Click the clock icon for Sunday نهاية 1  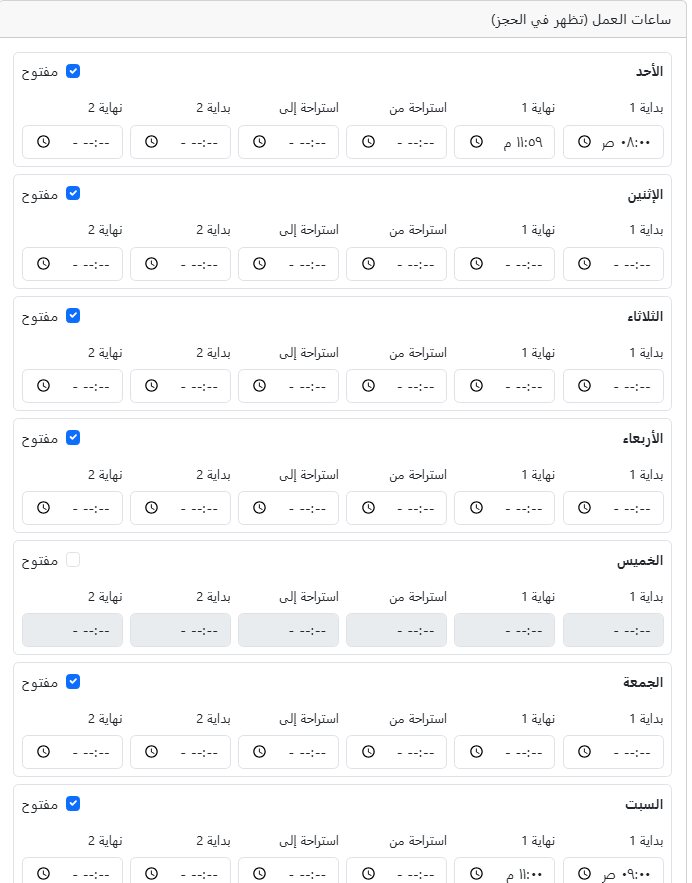pyautogui.click(x=476, y=142)
